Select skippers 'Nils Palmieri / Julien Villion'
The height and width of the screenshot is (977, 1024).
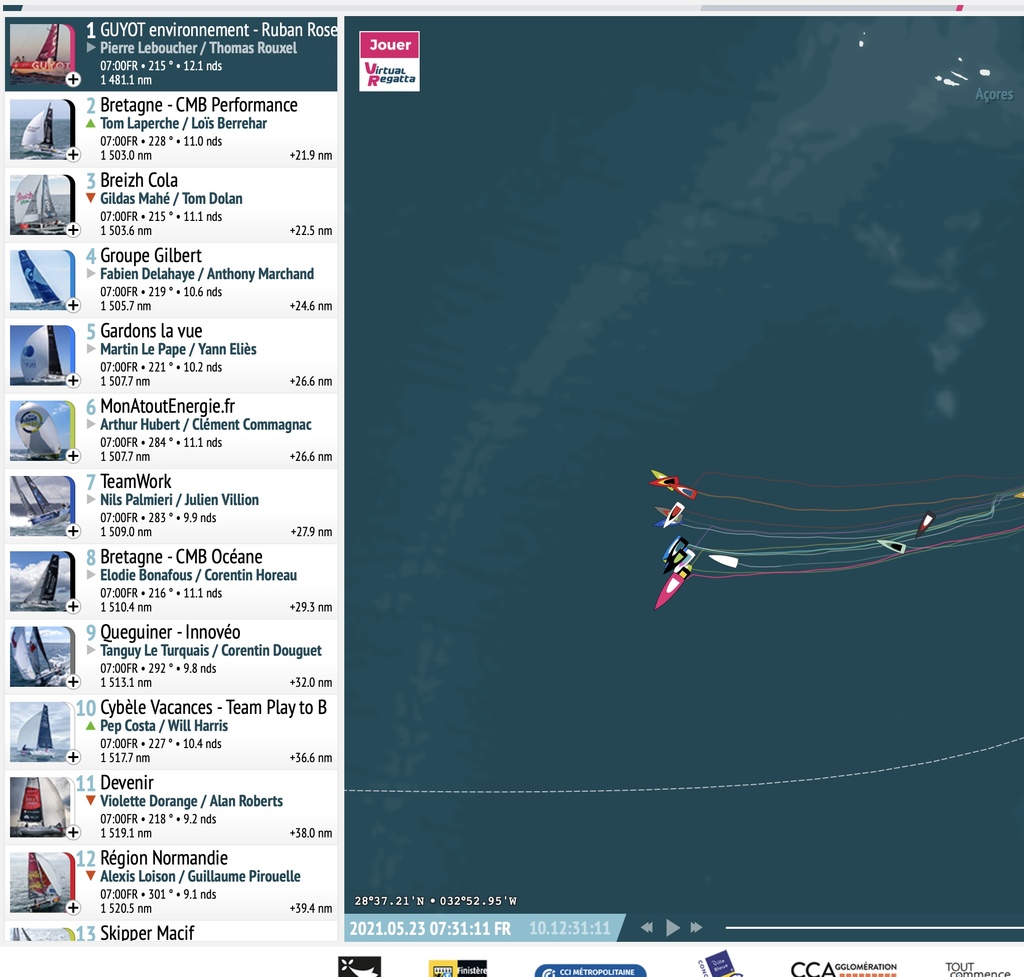pos(180,500)
